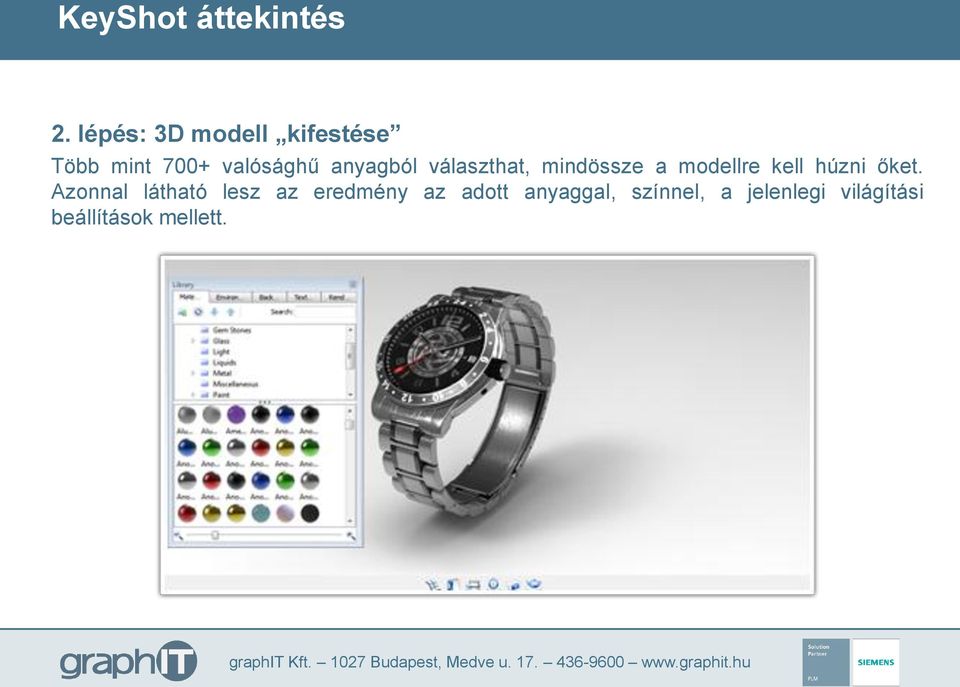960x687 pixels.
Task: Open the Textures library tab
Action: (x=302, y=298)
